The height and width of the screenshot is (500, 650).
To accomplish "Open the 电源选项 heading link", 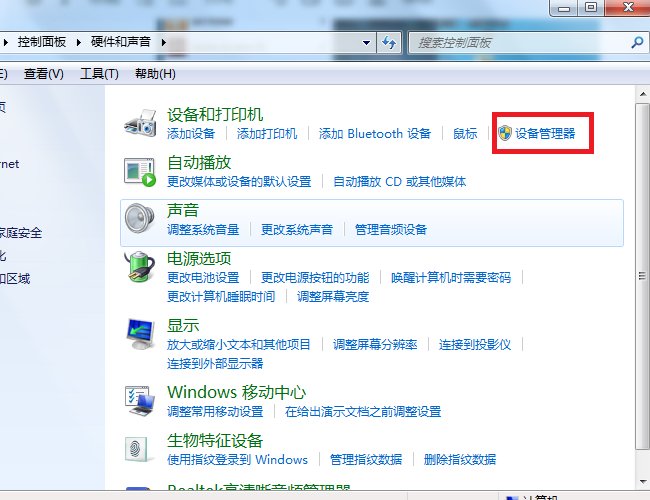I will pos(199,258).
